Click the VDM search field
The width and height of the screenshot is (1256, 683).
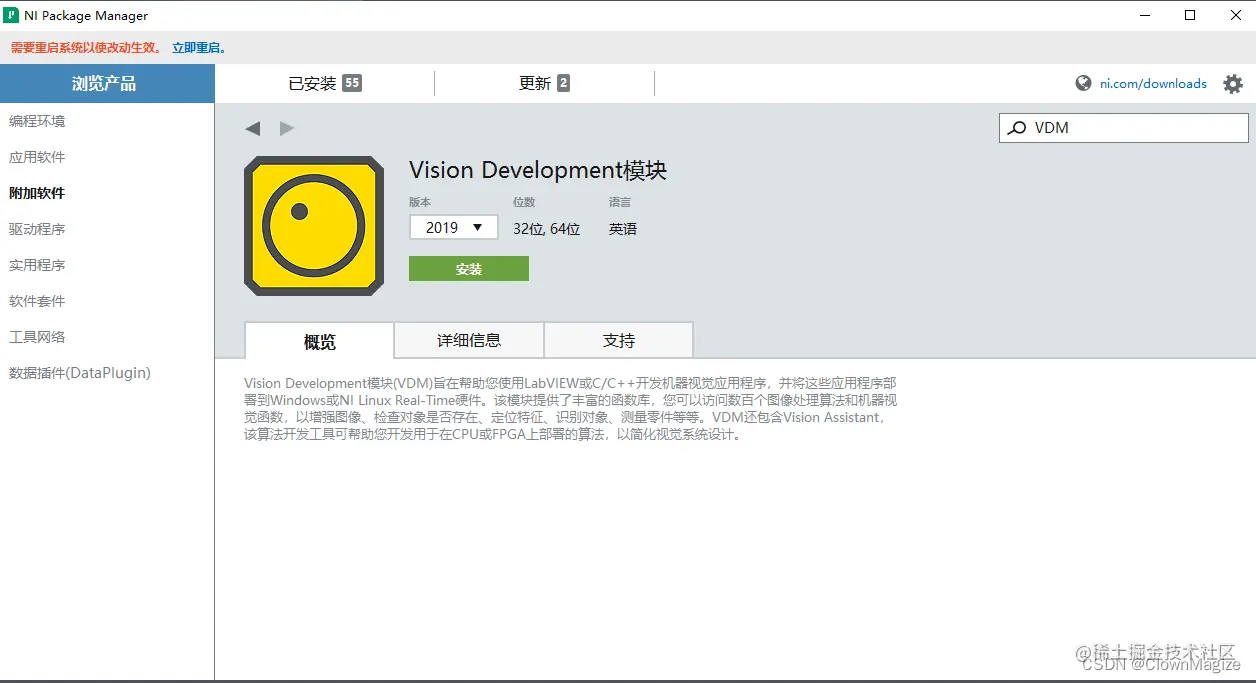1124,128
